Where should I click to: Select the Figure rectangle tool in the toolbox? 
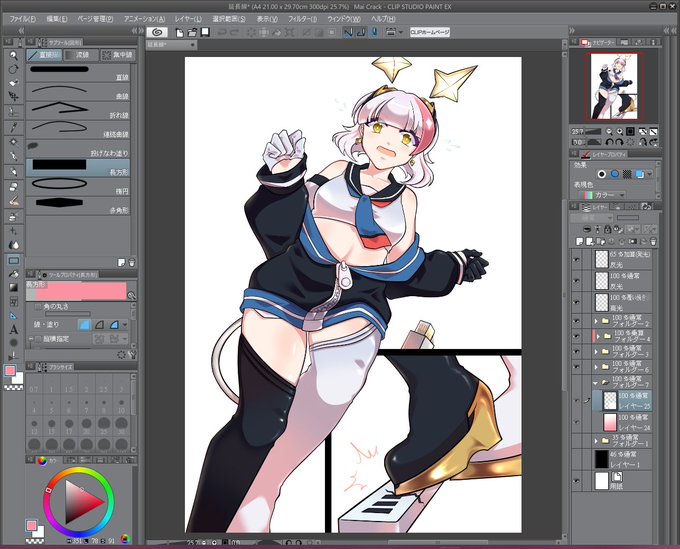[13, 261]
